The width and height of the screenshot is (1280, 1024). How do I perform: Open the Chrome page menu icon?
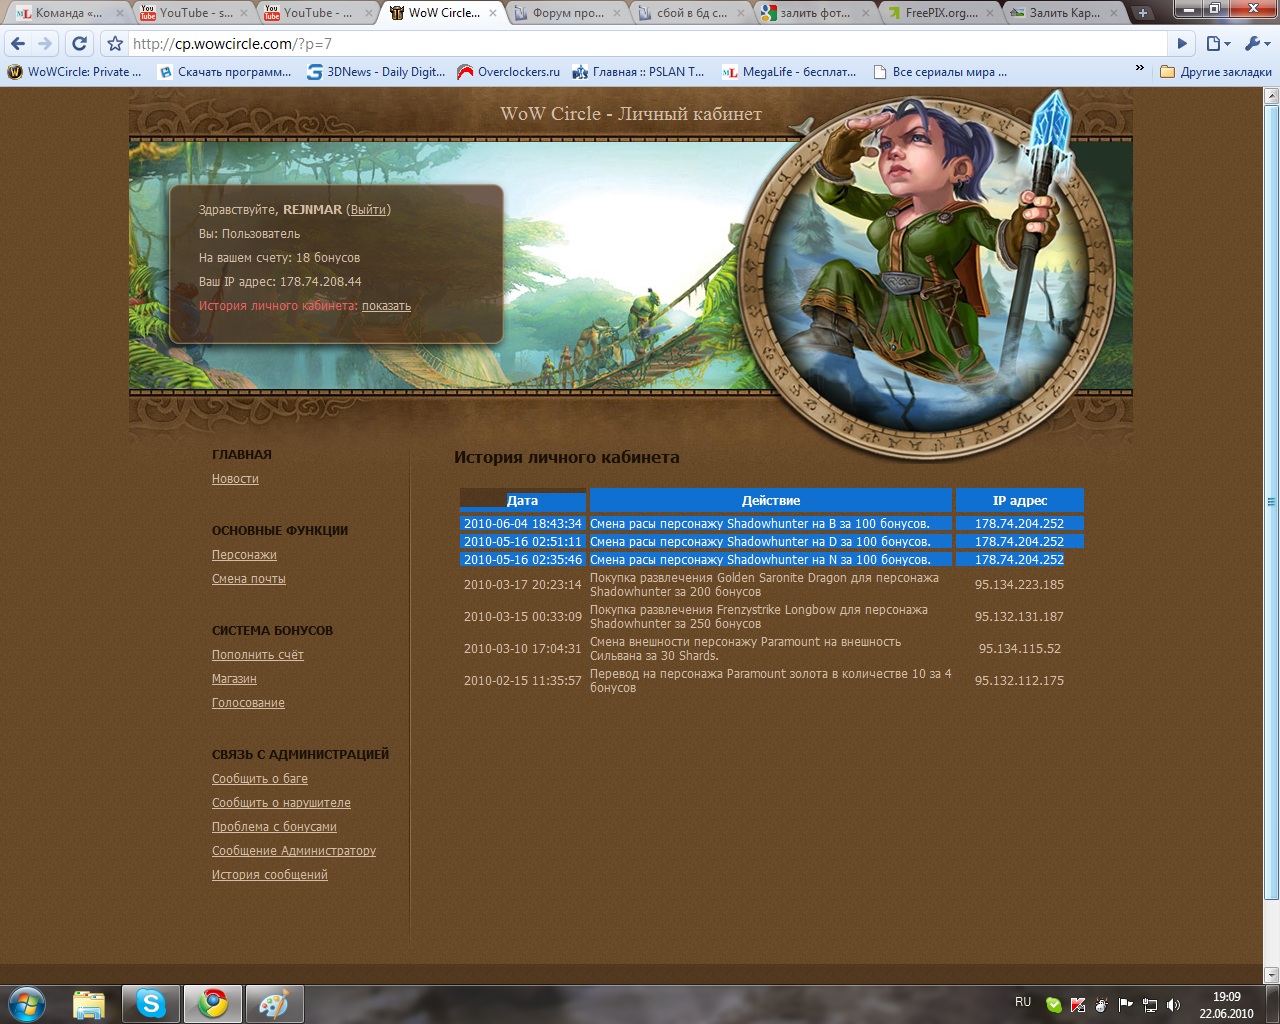click(x=1218, y=43)
